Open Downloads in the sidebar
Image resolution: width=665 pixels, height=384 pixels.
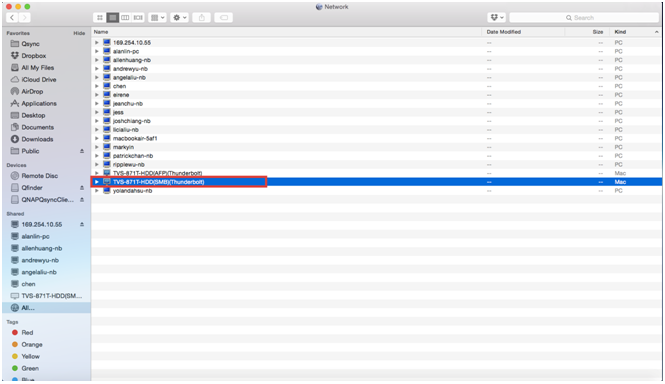(x=37, y=139)
